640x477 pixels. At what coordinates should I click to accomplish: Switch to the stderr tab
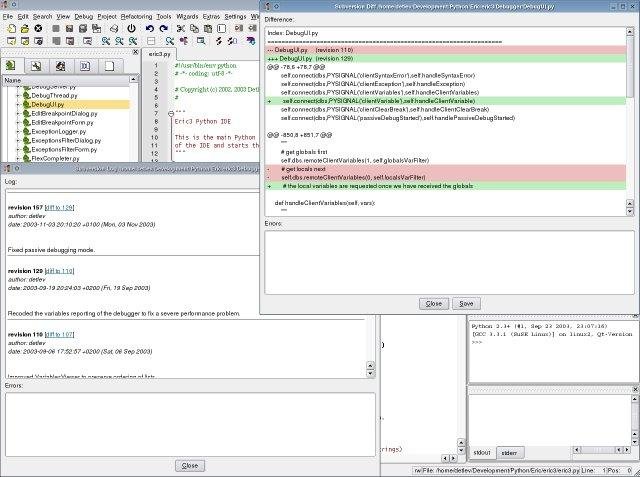[508, 453]
